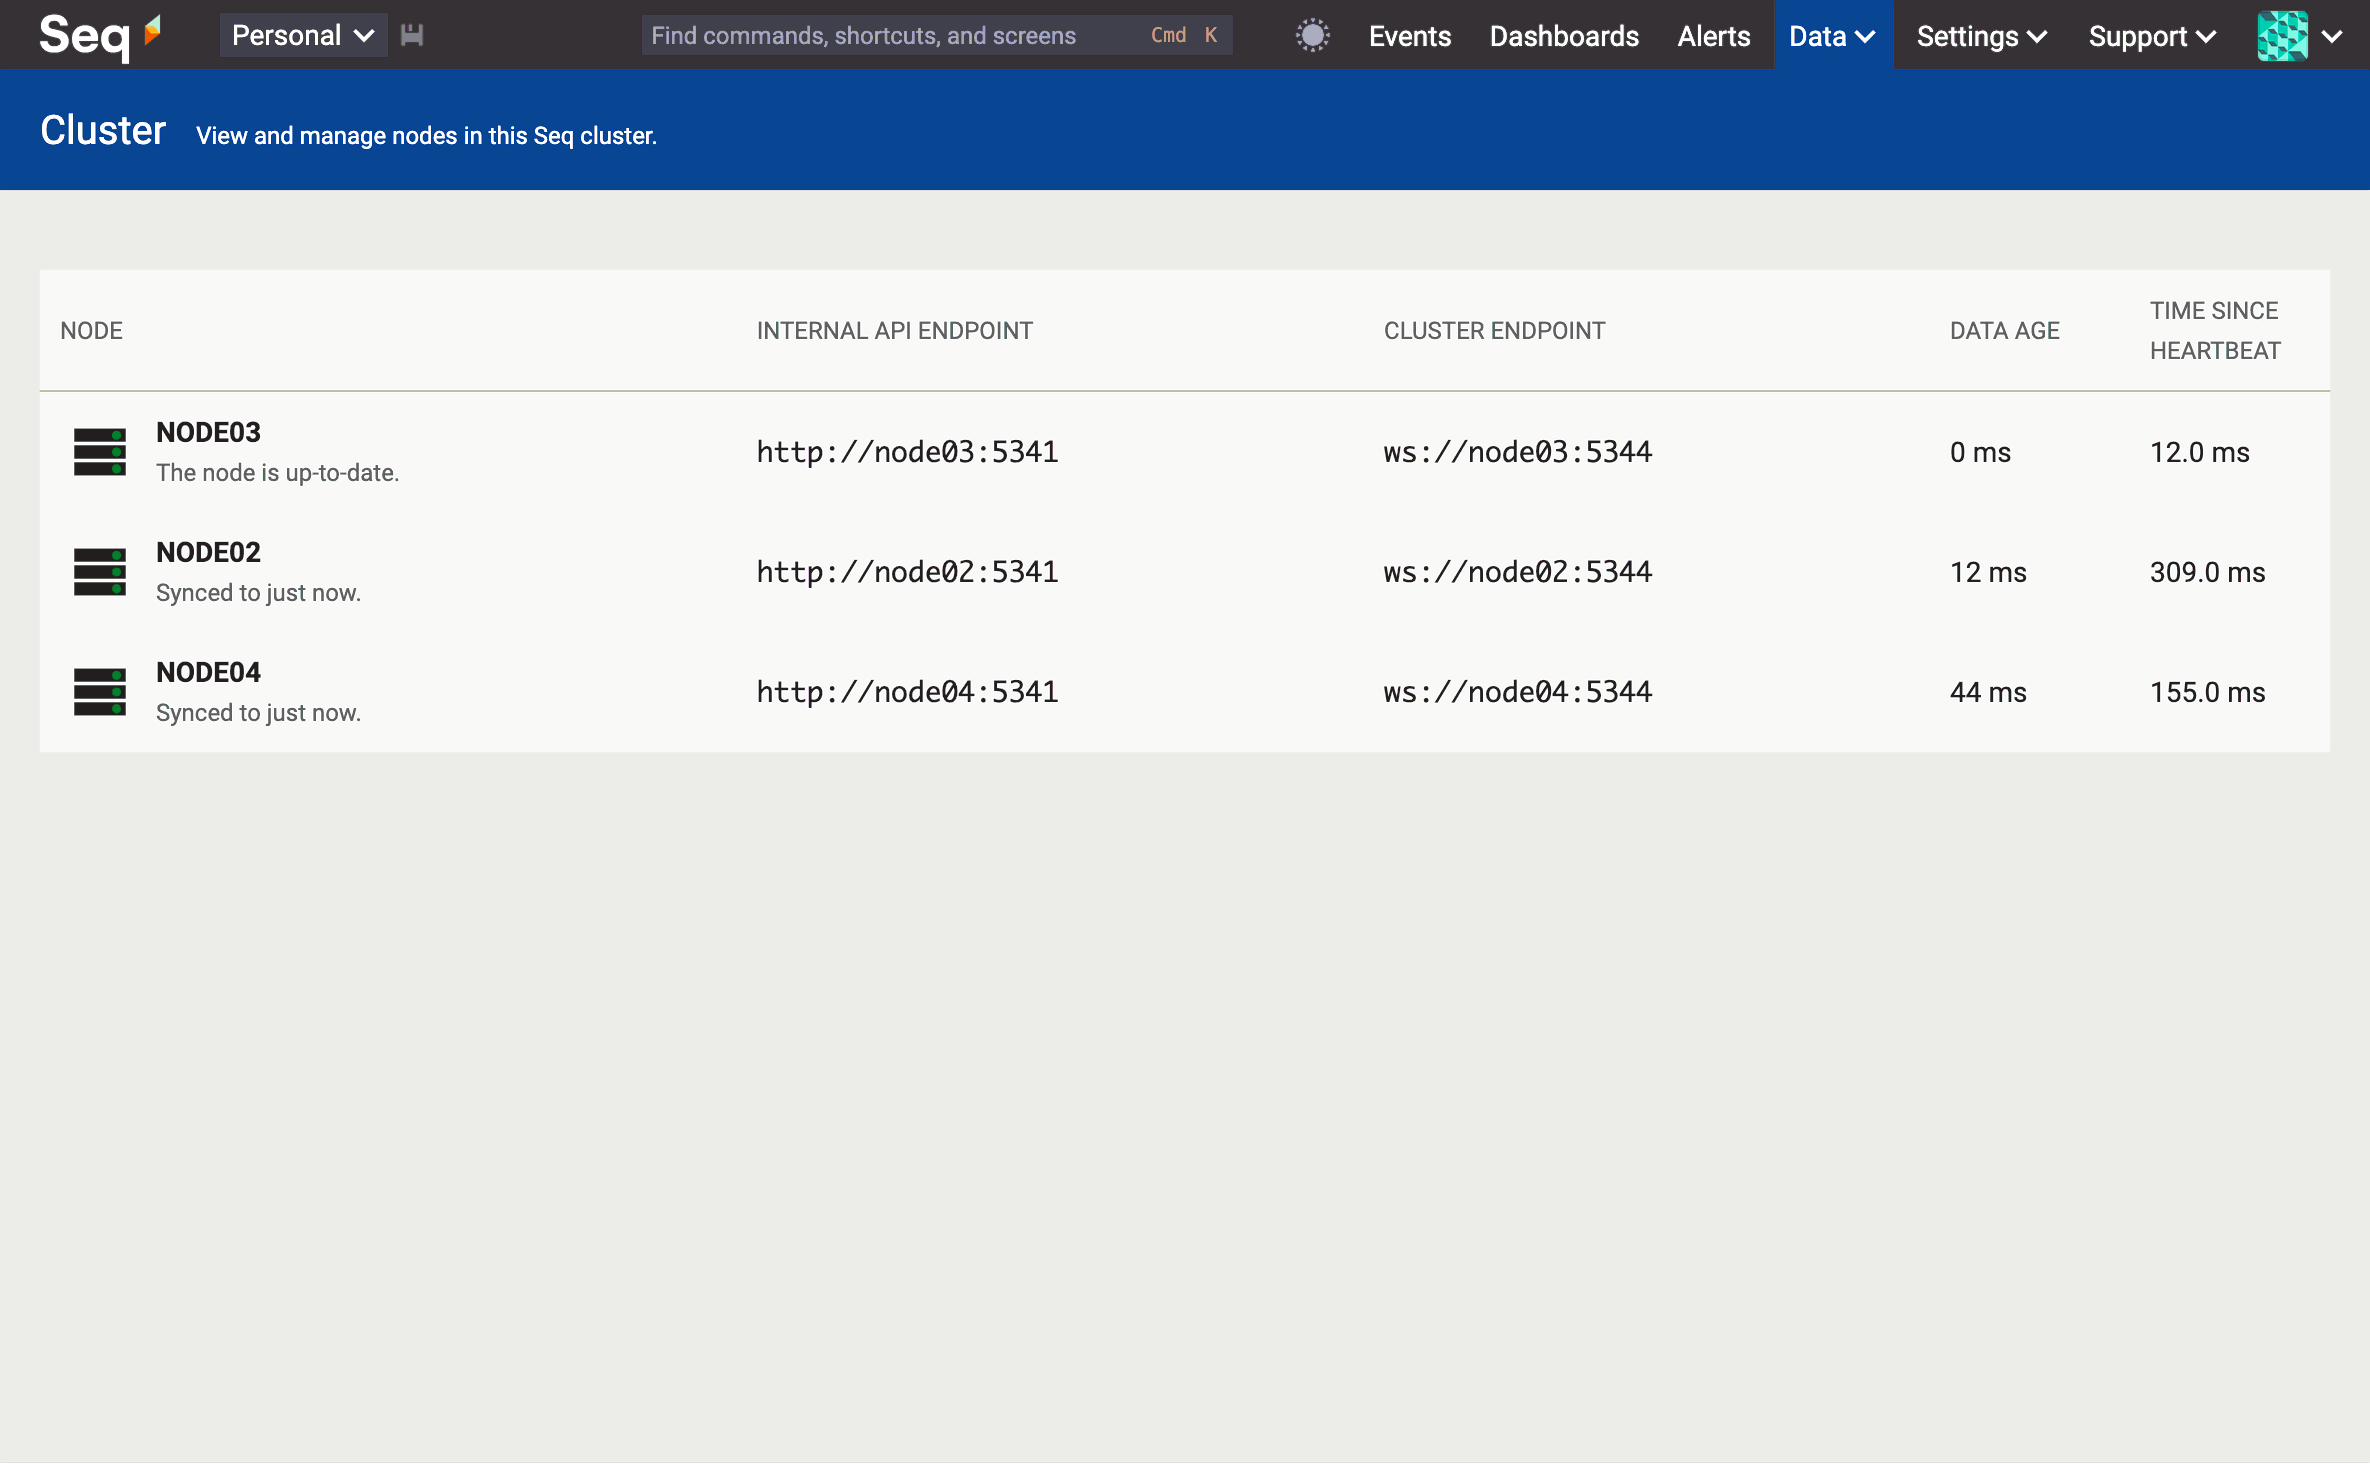The image size is (2370, 1464).
Task: Click the ws://node04:5344 cluster endpoint
Action: click(x=1518, y=692)
